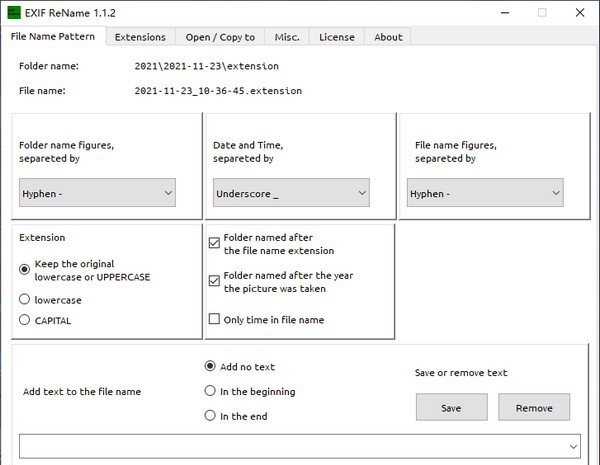Screen dimensions: 600x465
Task: Open the Date and Time separator dropdown
Action: [291, 193]
